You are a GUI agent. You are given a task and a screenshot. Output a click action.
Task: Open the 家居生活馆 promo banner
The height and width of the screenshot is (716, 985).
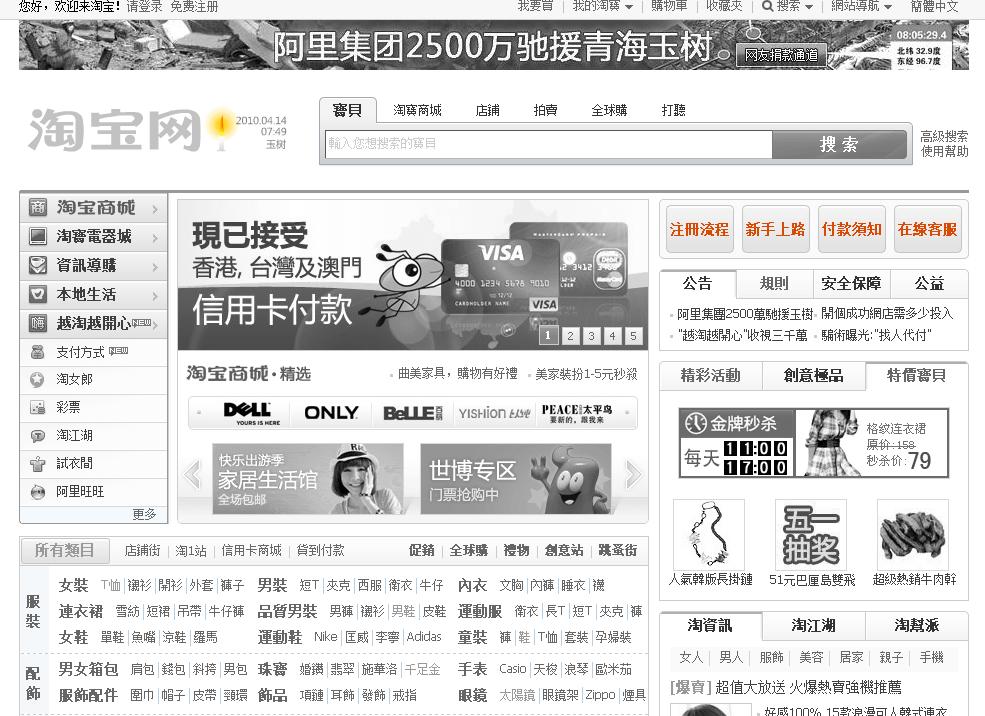coord(308,479)
